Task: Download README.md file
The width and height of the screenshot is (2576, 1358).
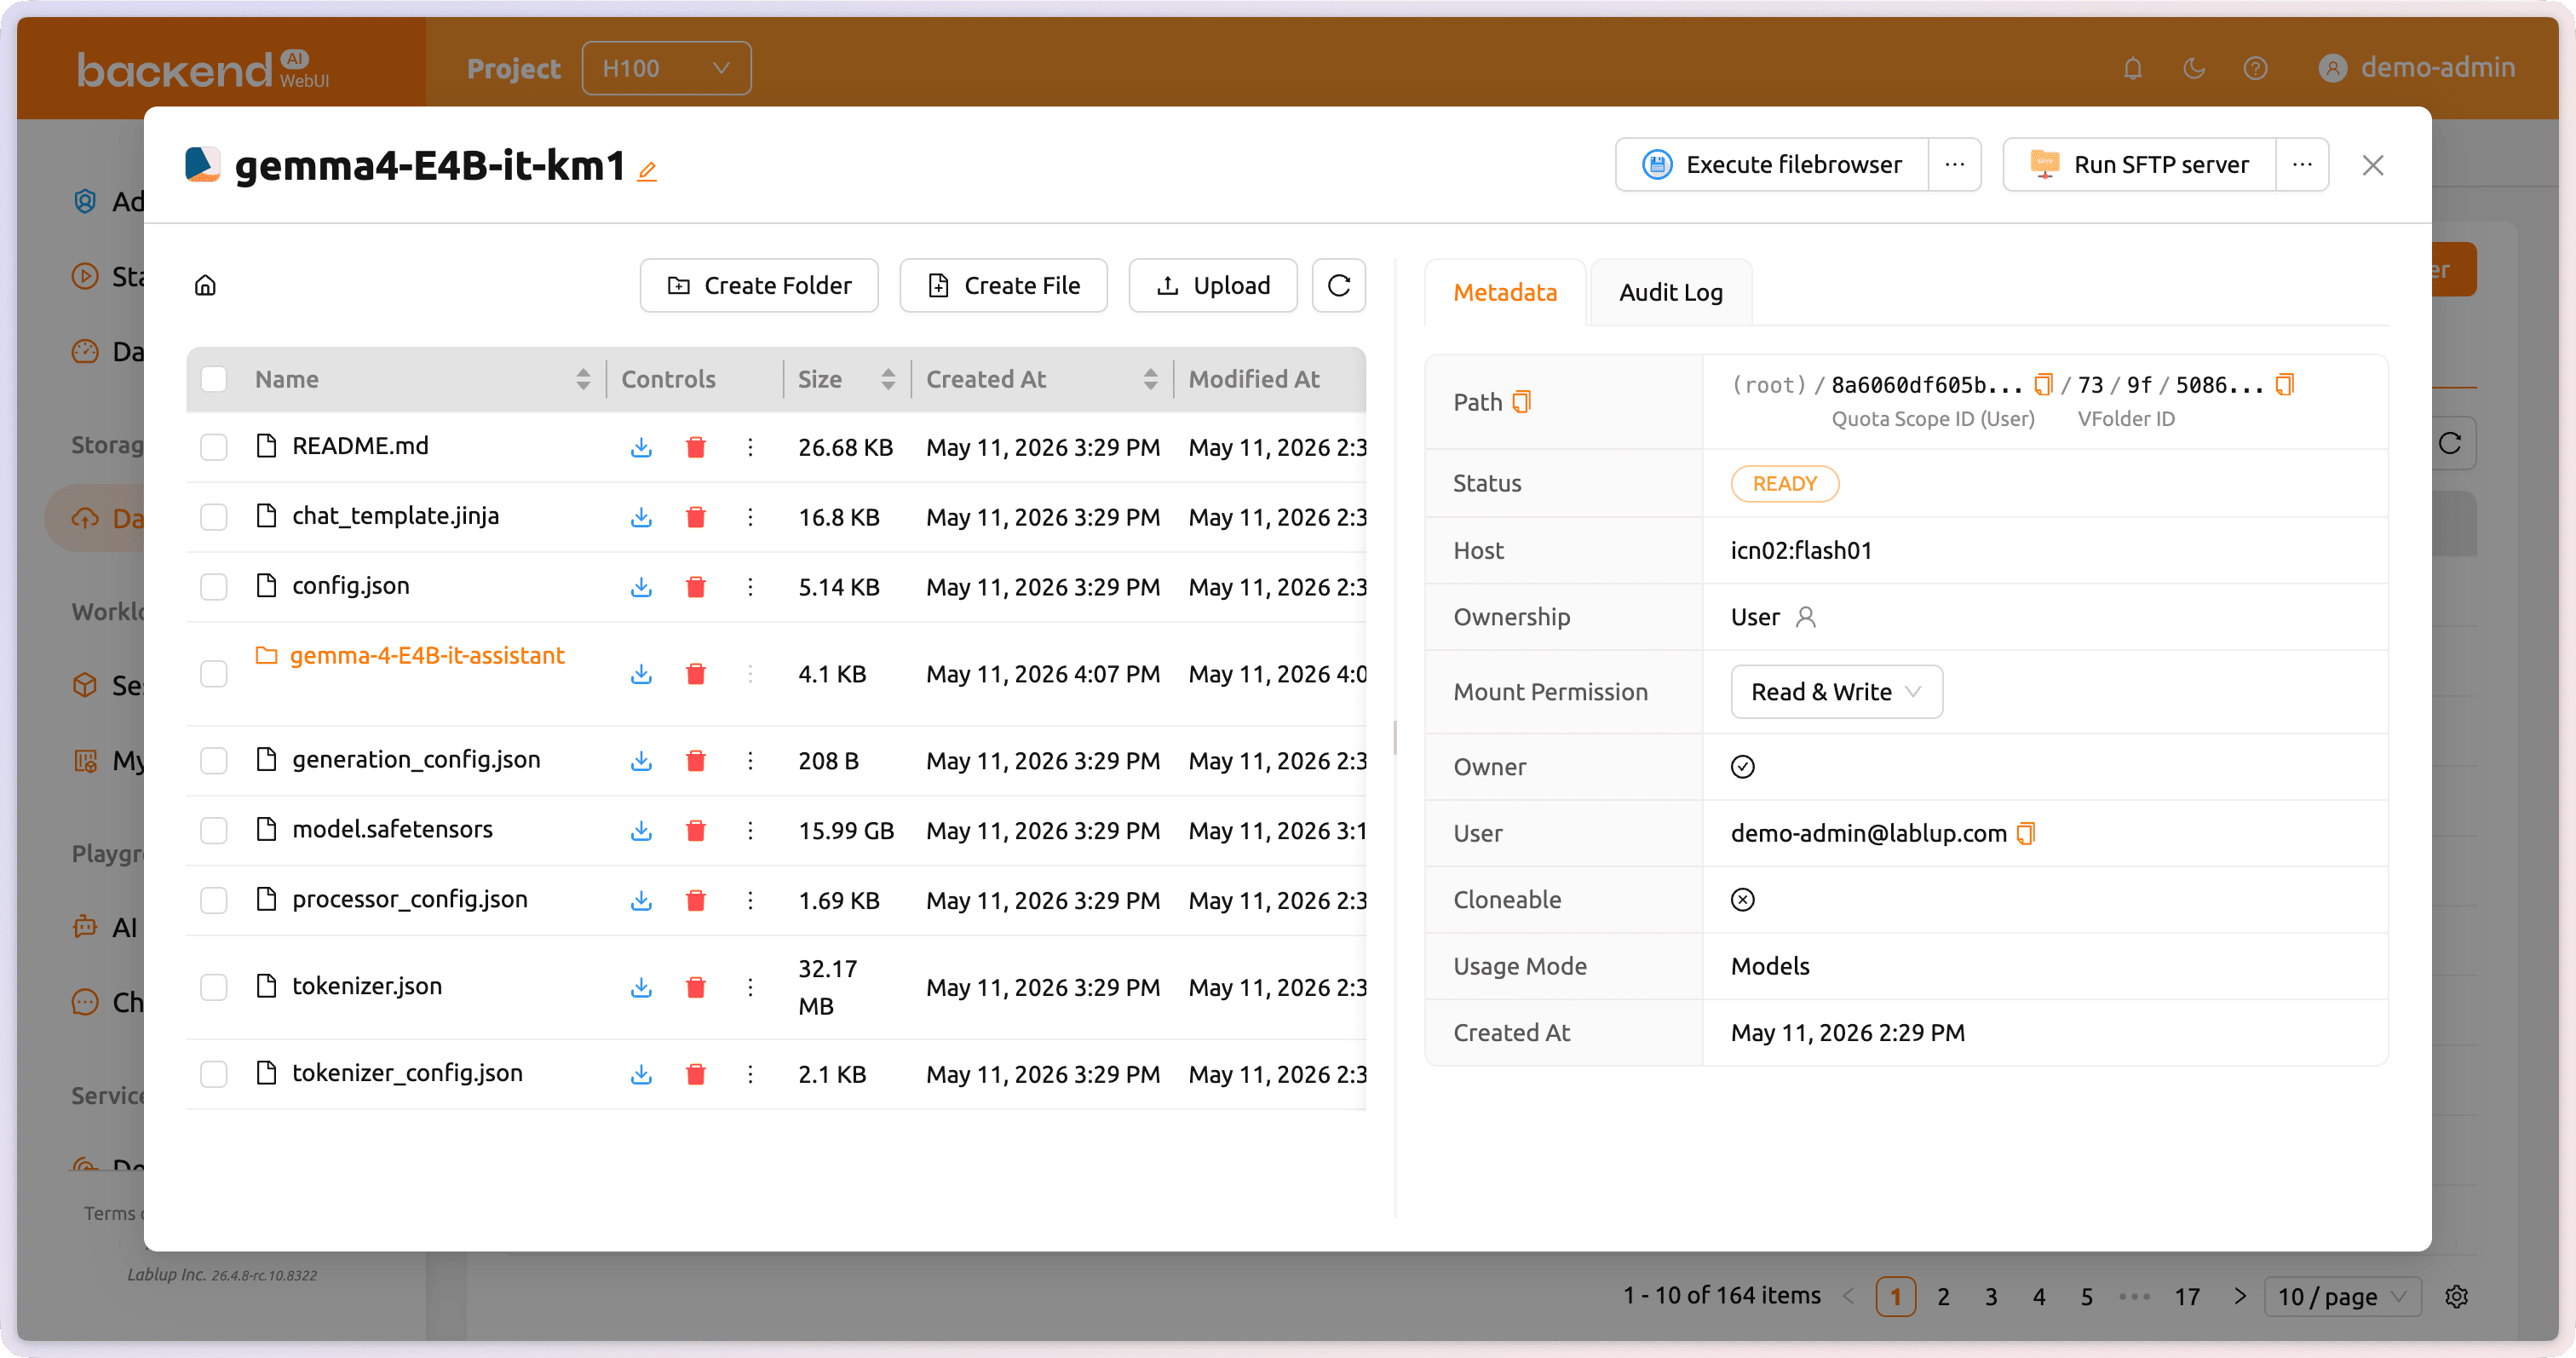Action: [641, 447]
